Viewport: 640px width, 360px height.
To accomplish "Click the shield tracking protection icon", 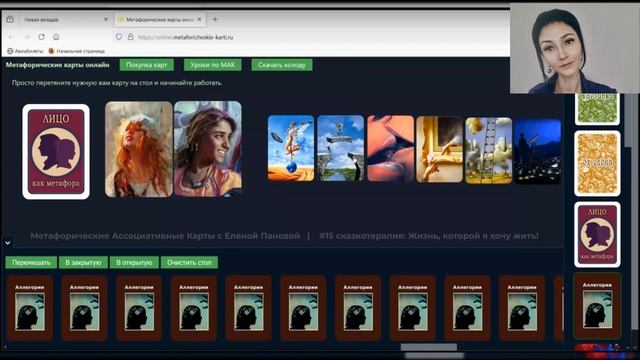I will click(119, 37).
